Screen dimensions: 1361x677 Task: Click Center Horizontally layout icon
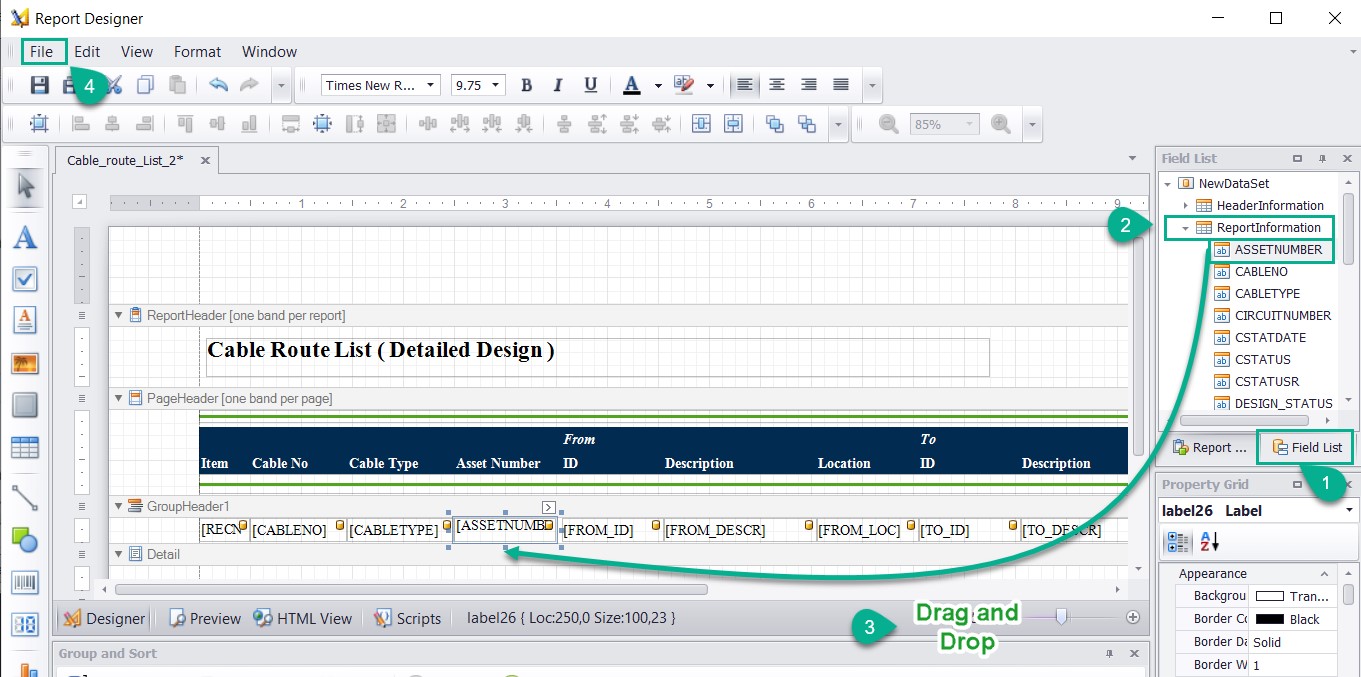pos(701,124)
